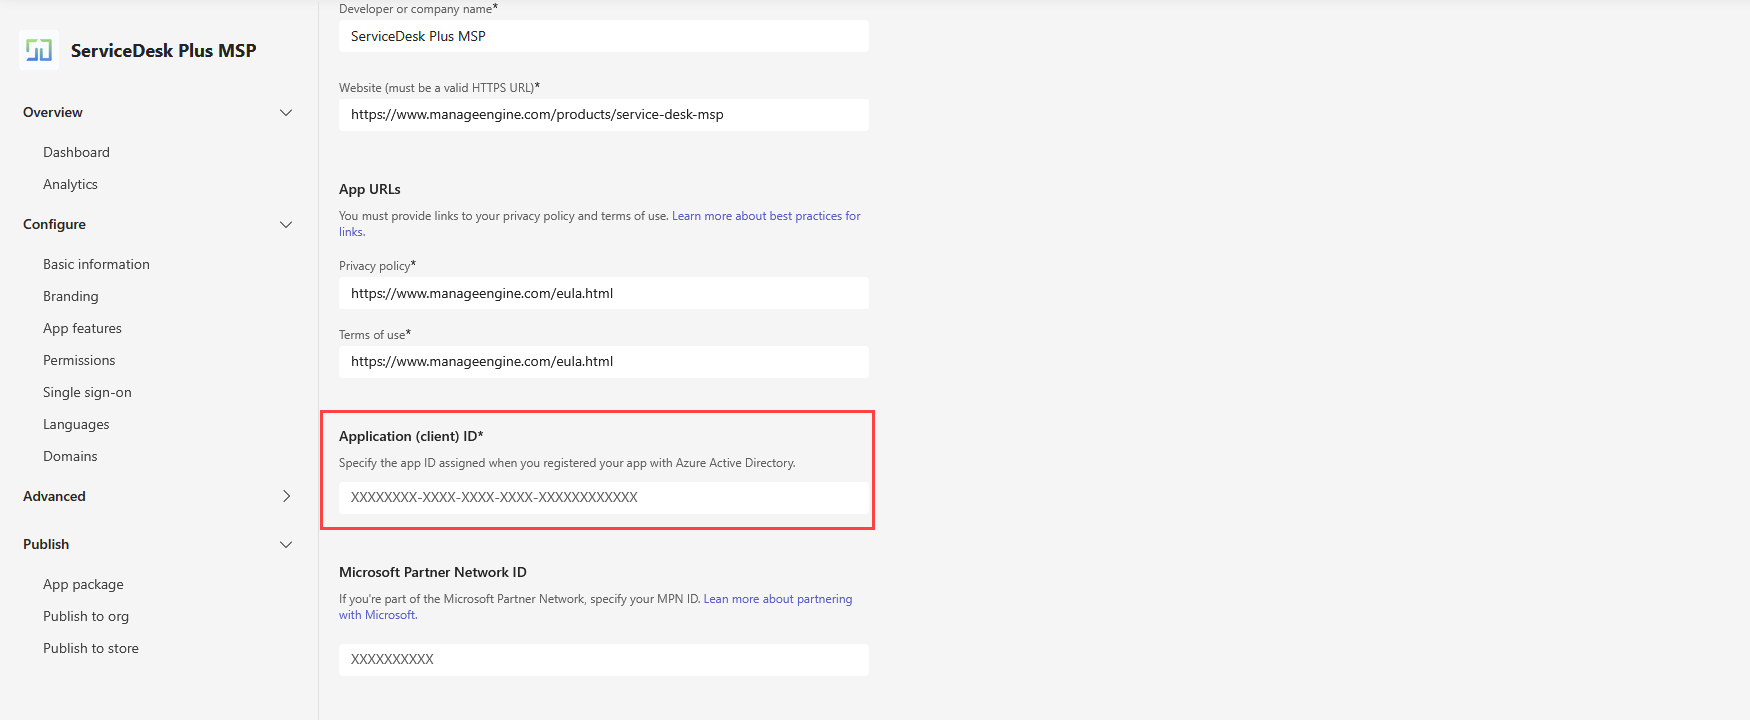
Task: Open the Permissions page
Action: coord(79,360)
